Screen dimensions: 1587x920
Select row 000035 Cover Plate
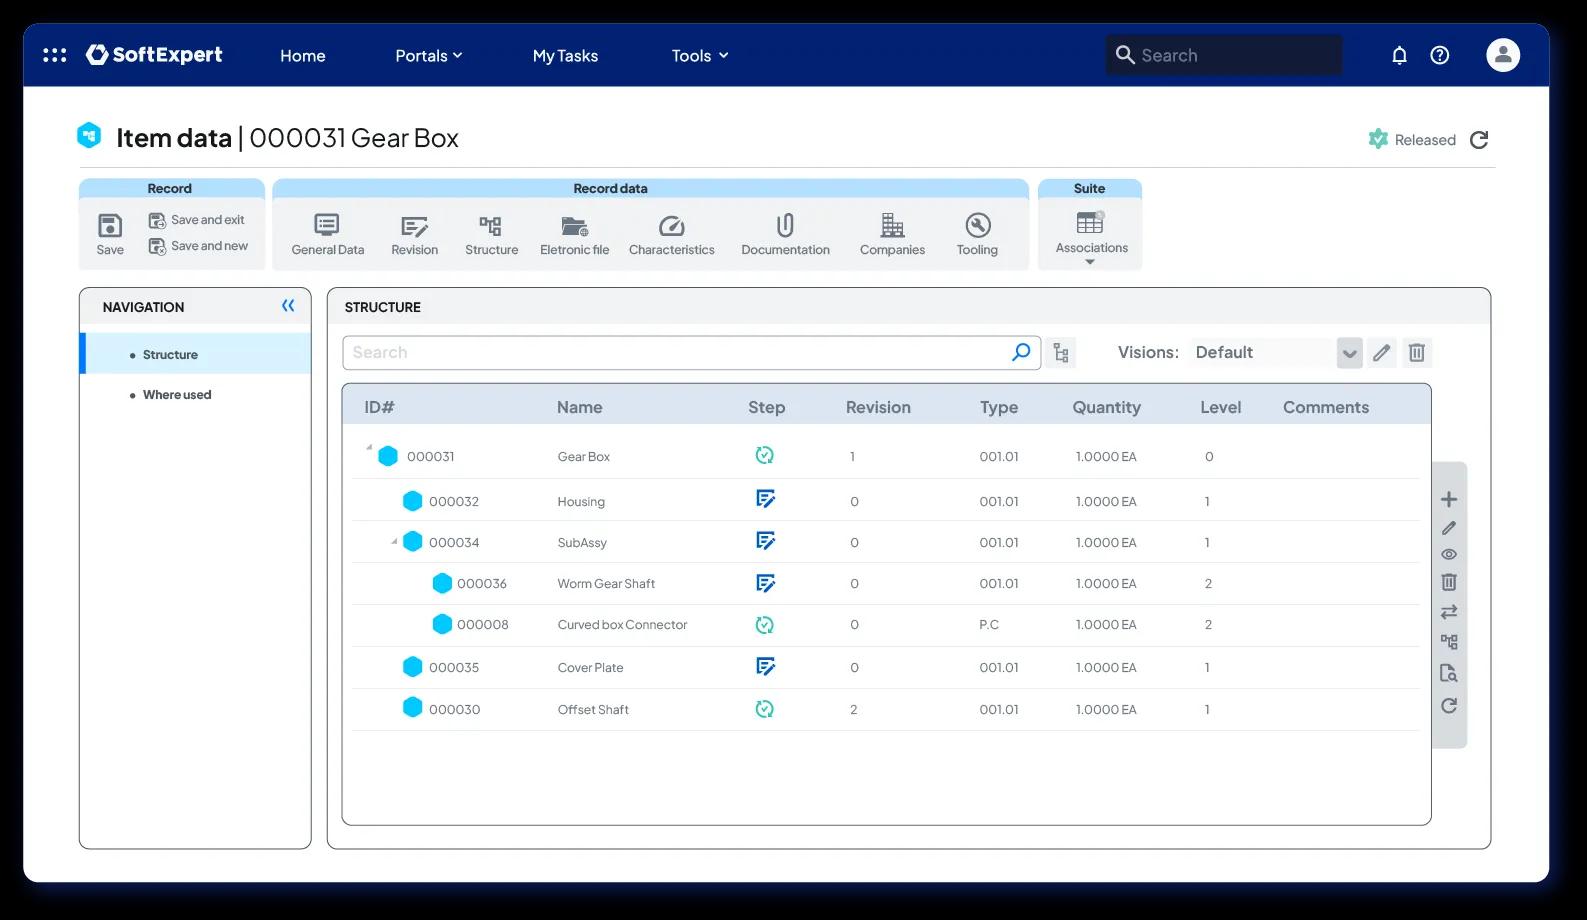tap(885, 667)
